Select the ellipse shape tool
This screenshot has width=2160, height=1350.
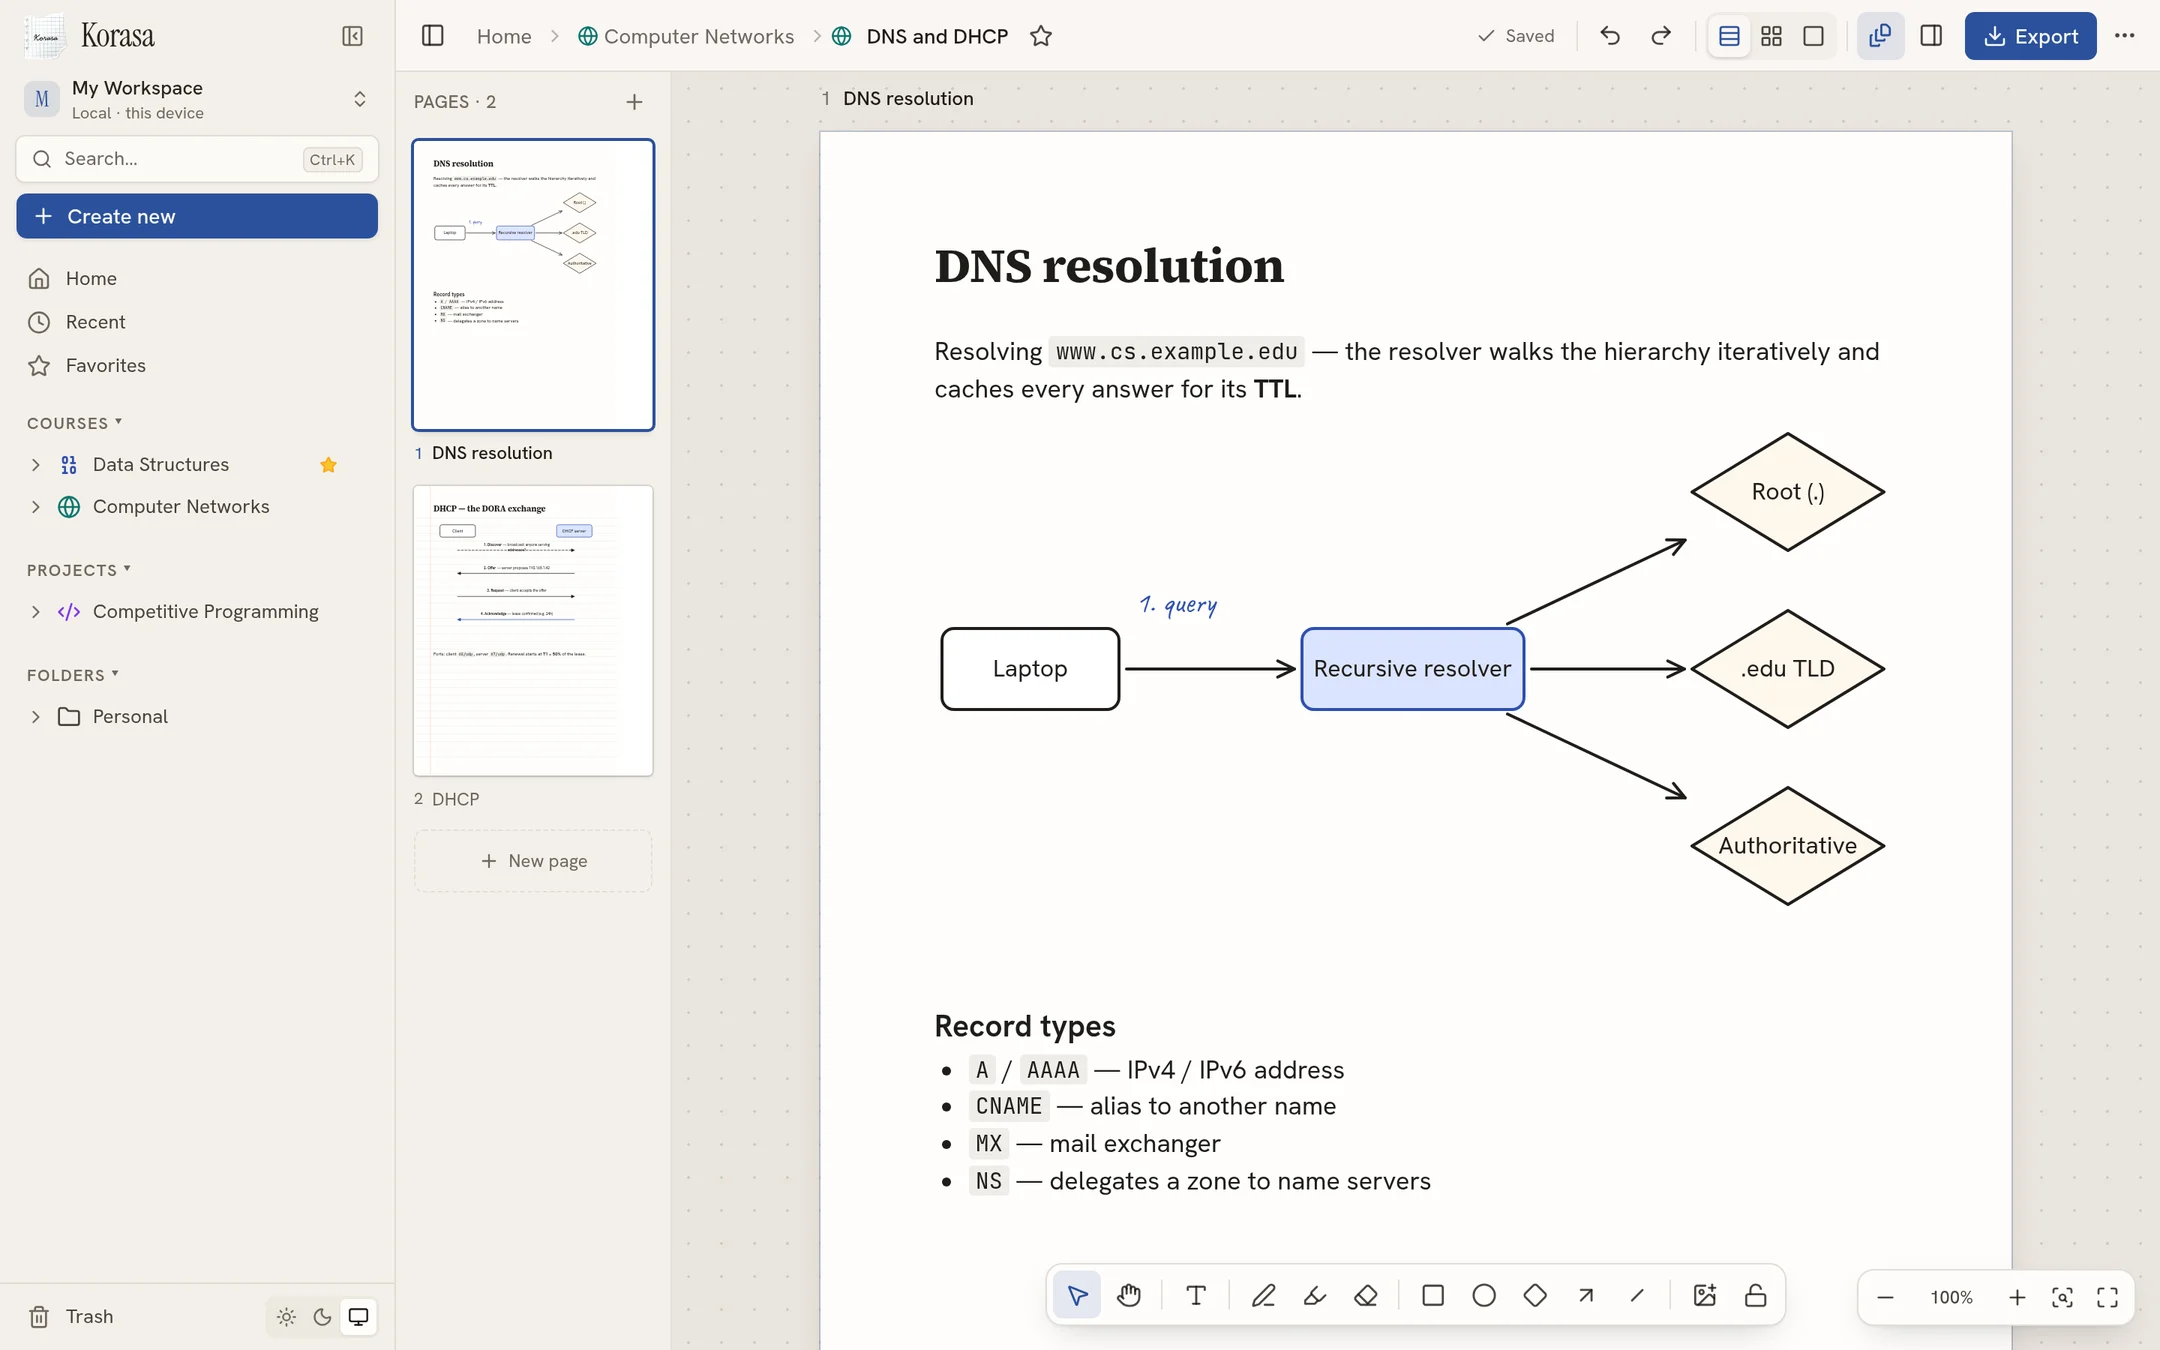point(1484,1296)
